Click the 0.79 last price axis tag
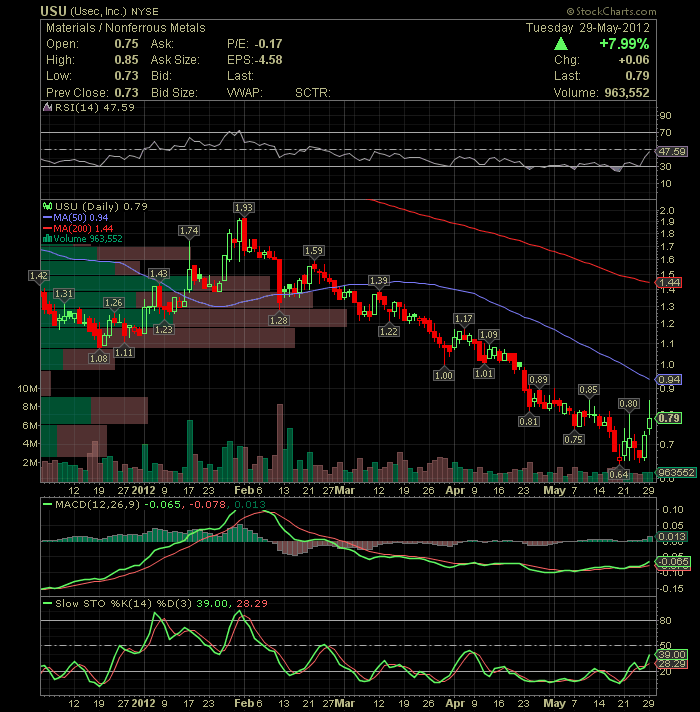Viewport: 700px width, 712px height. pos(670,418)
